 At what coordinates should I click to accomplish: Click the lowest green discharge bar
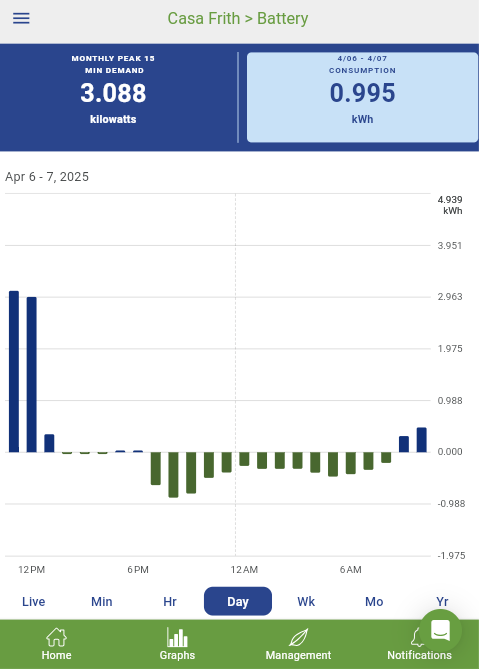[x=173, y=474]
